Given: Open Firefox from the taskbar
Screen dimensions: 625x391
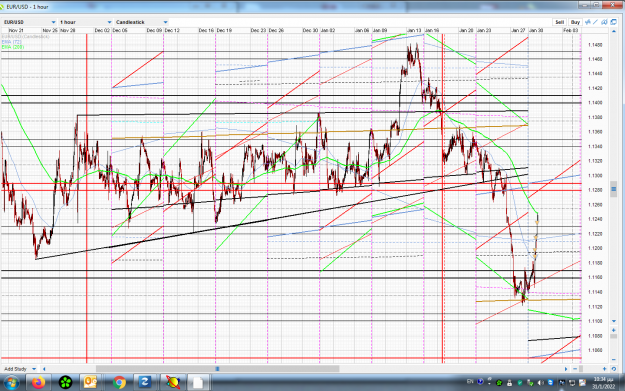Looking at the screenshot, I should pyautogui.click(x=39, y=383).
